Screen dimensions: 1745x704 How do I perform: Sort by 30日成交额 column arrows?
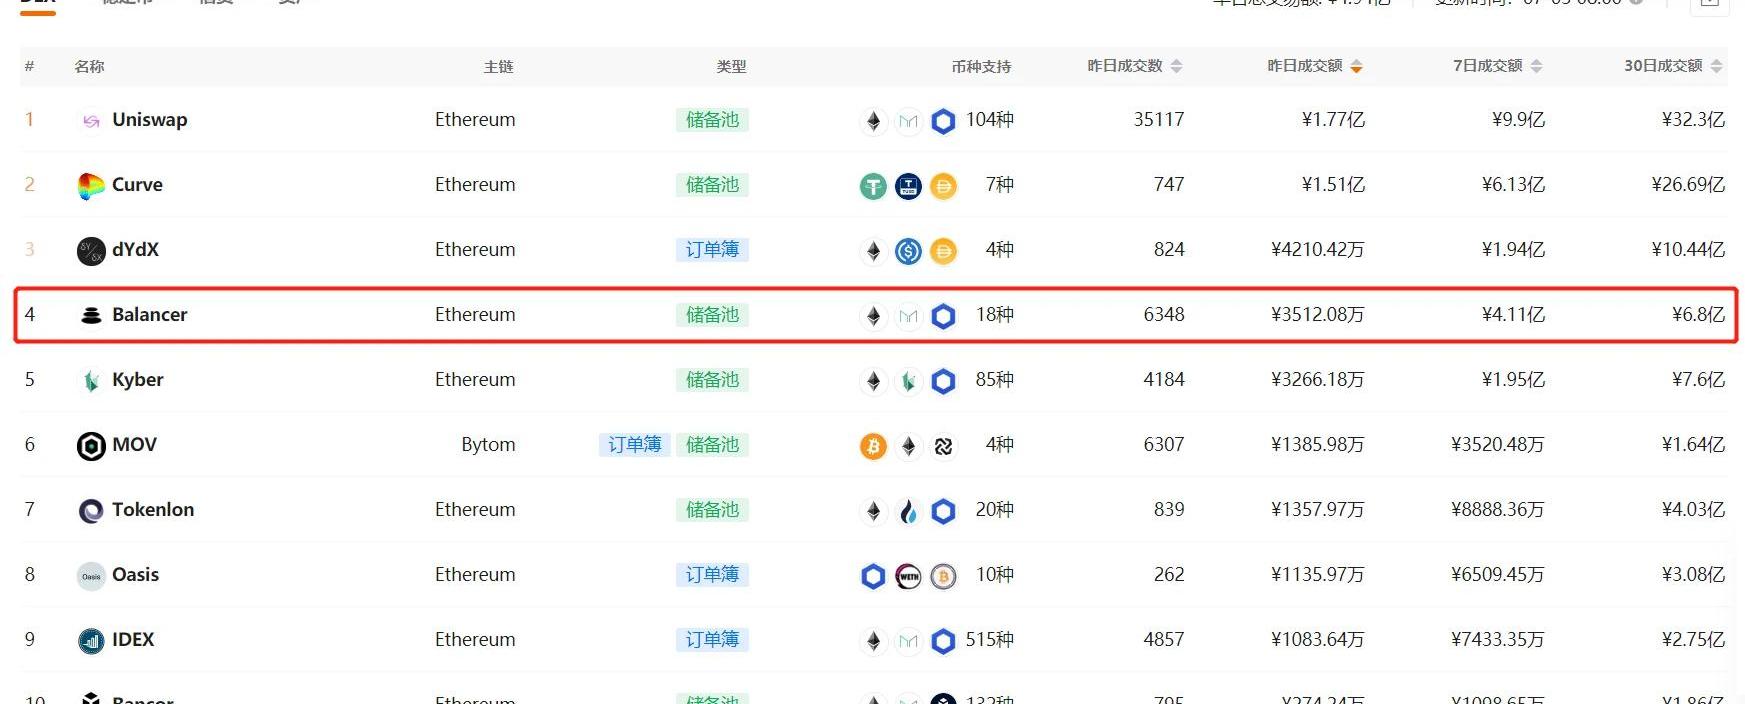pos(1716,66)
